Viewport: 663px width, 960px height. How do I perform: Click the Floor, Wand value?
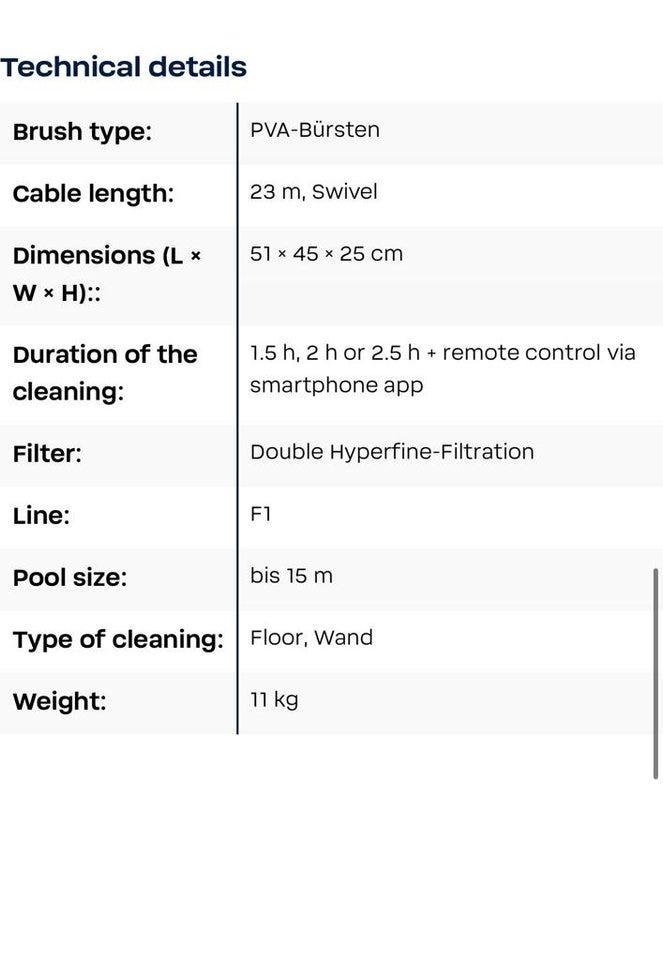click(x=311, y=638)
